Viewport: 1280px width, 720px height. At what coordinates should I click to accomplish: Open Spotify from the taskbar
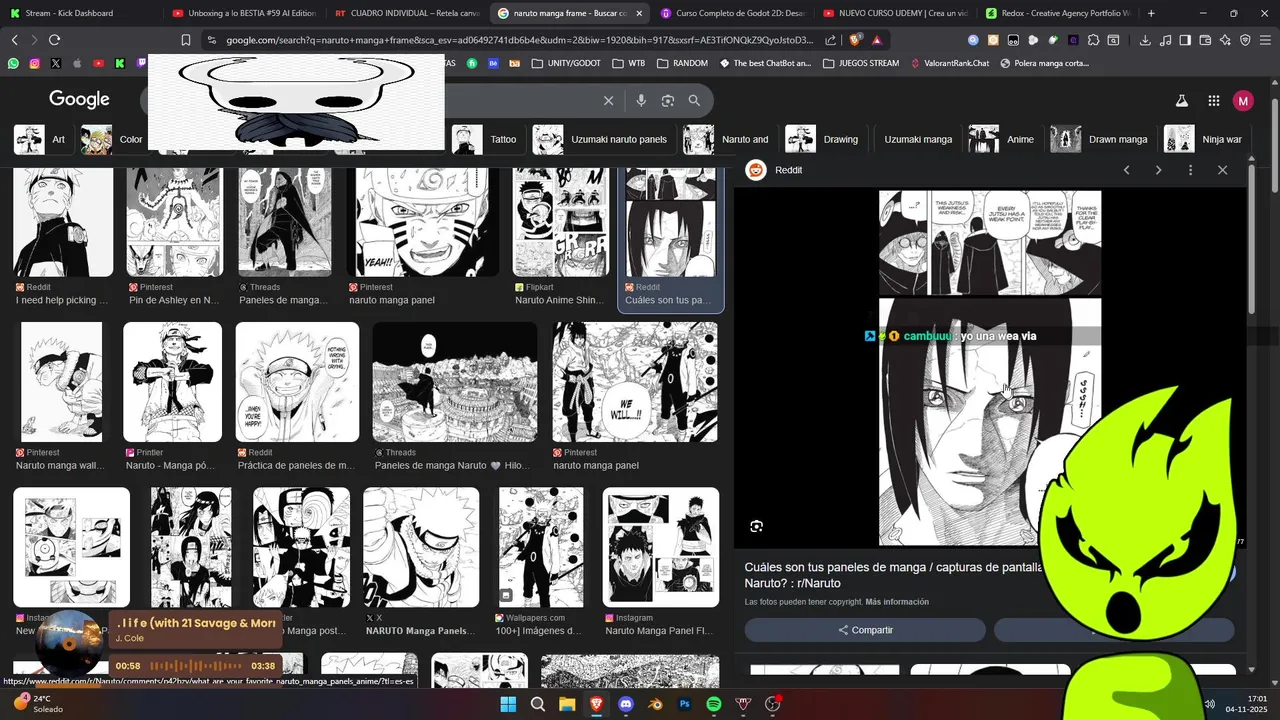[714, 704]
